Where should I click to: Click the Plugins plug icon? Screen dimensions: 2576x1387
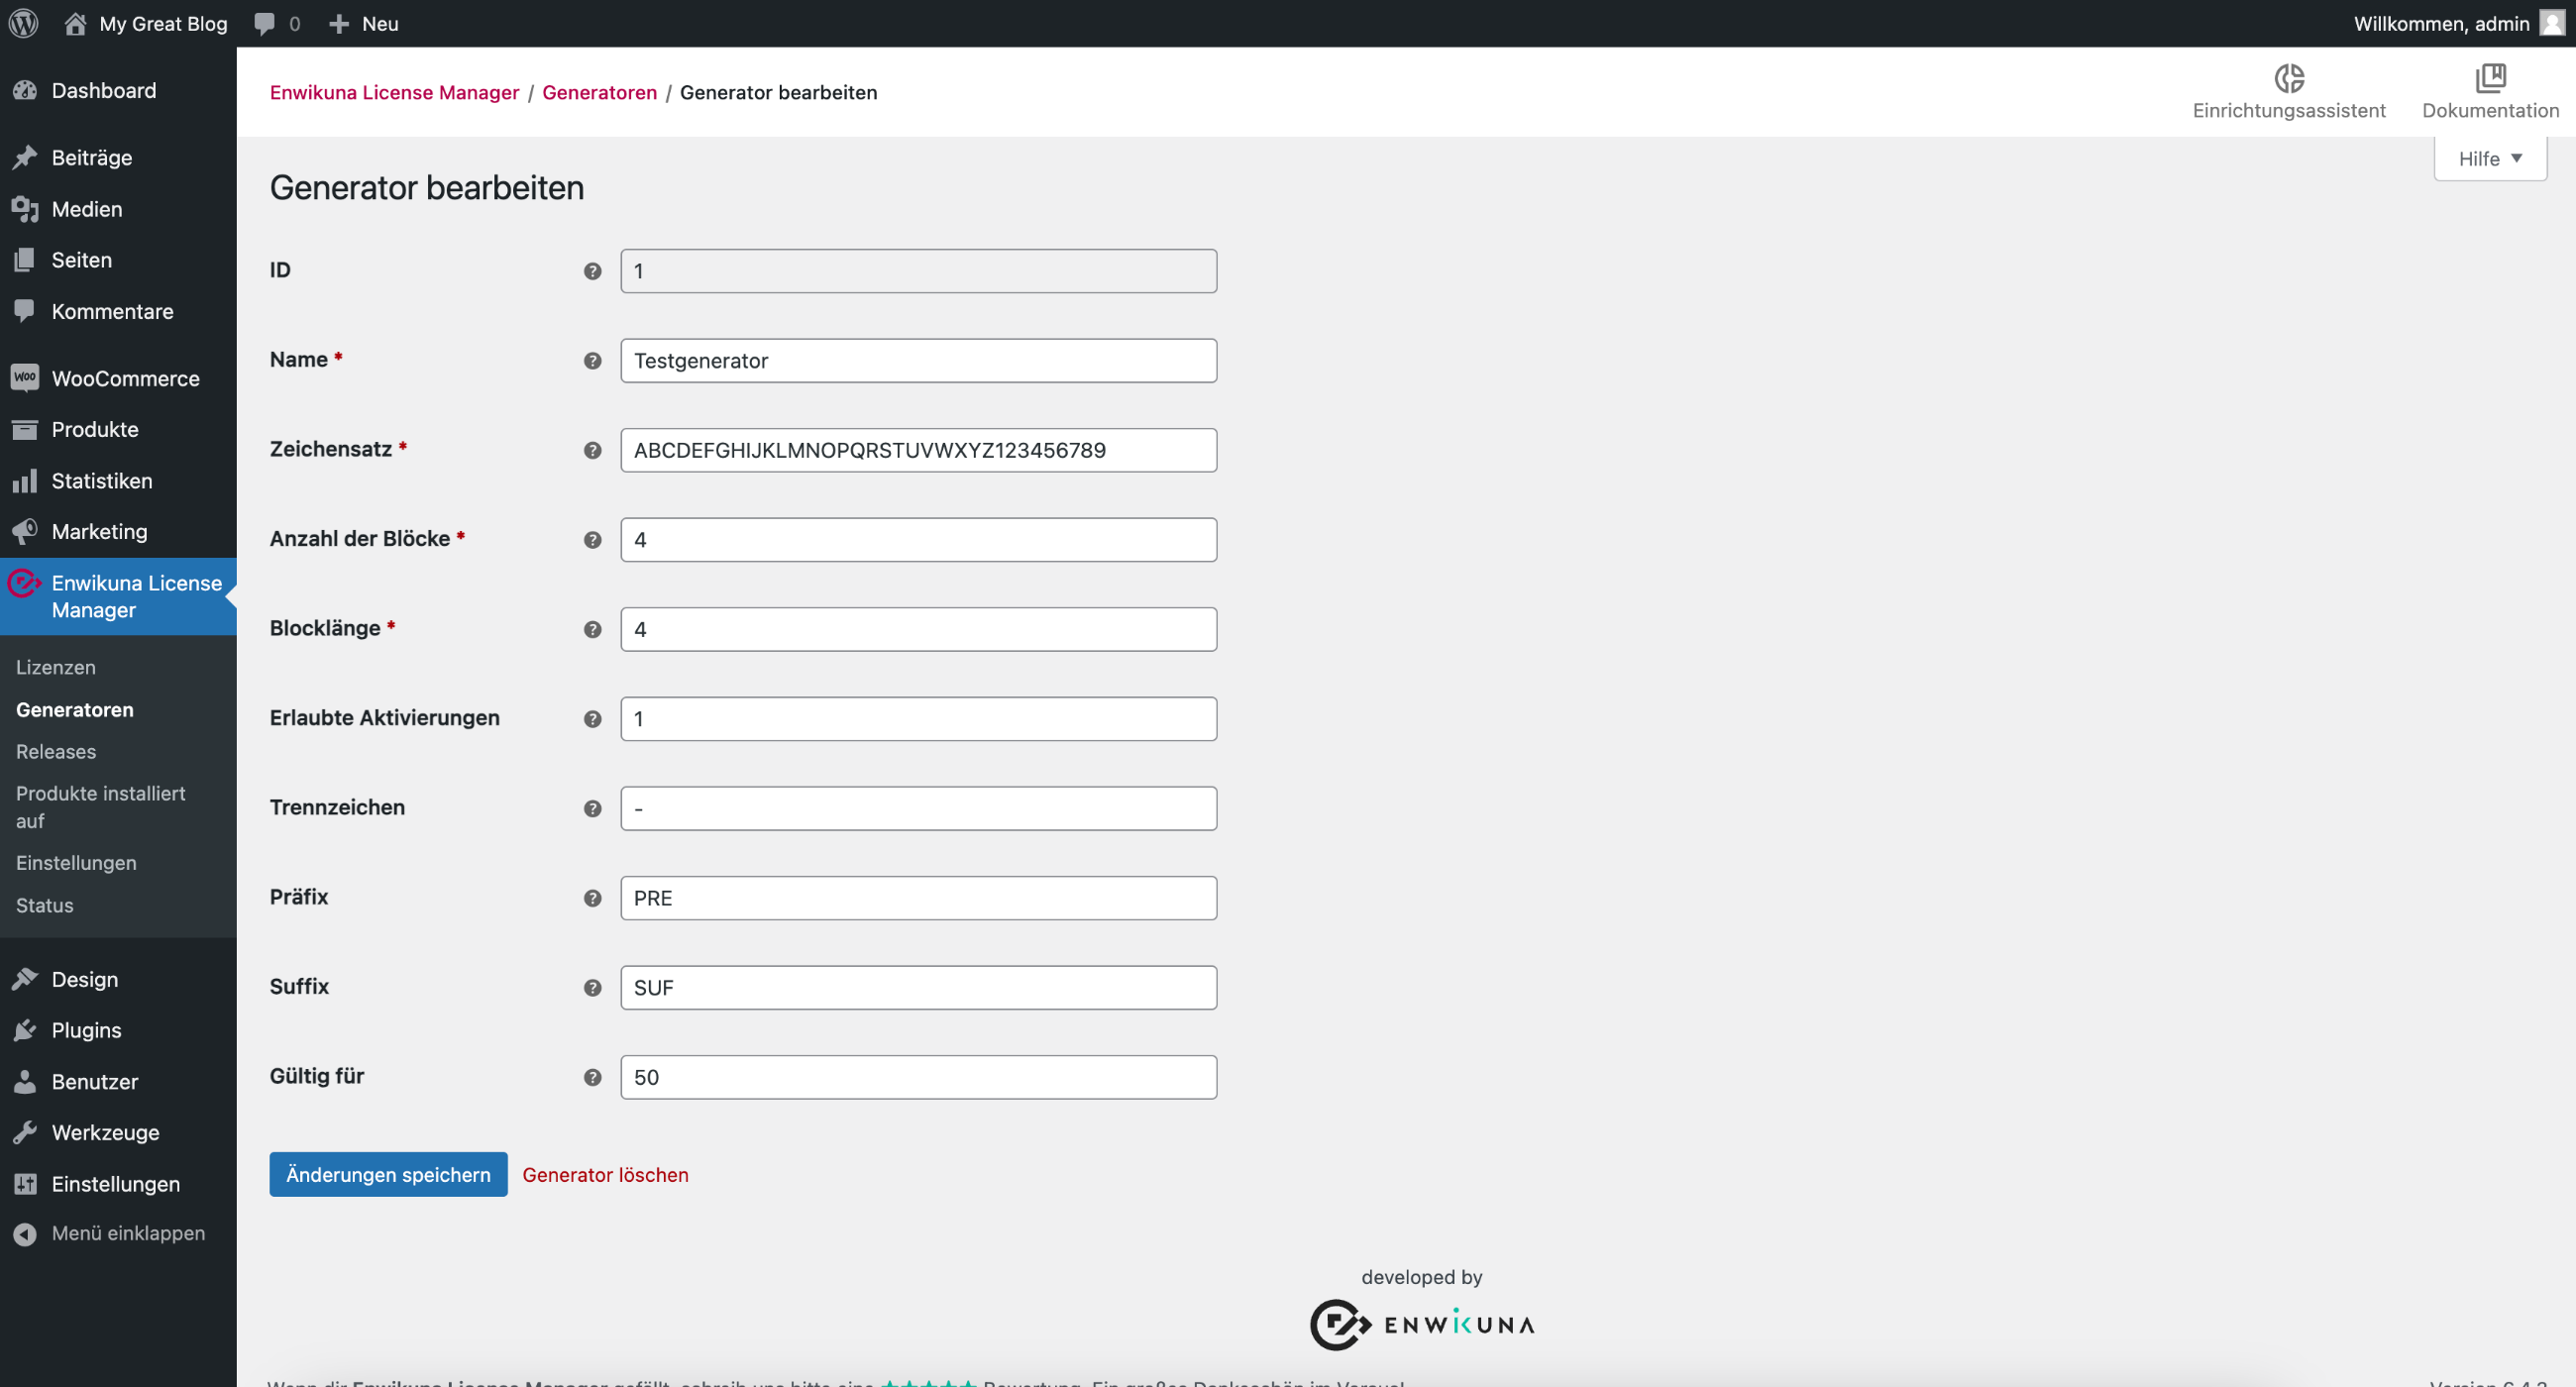click(x=25, y=1030)
